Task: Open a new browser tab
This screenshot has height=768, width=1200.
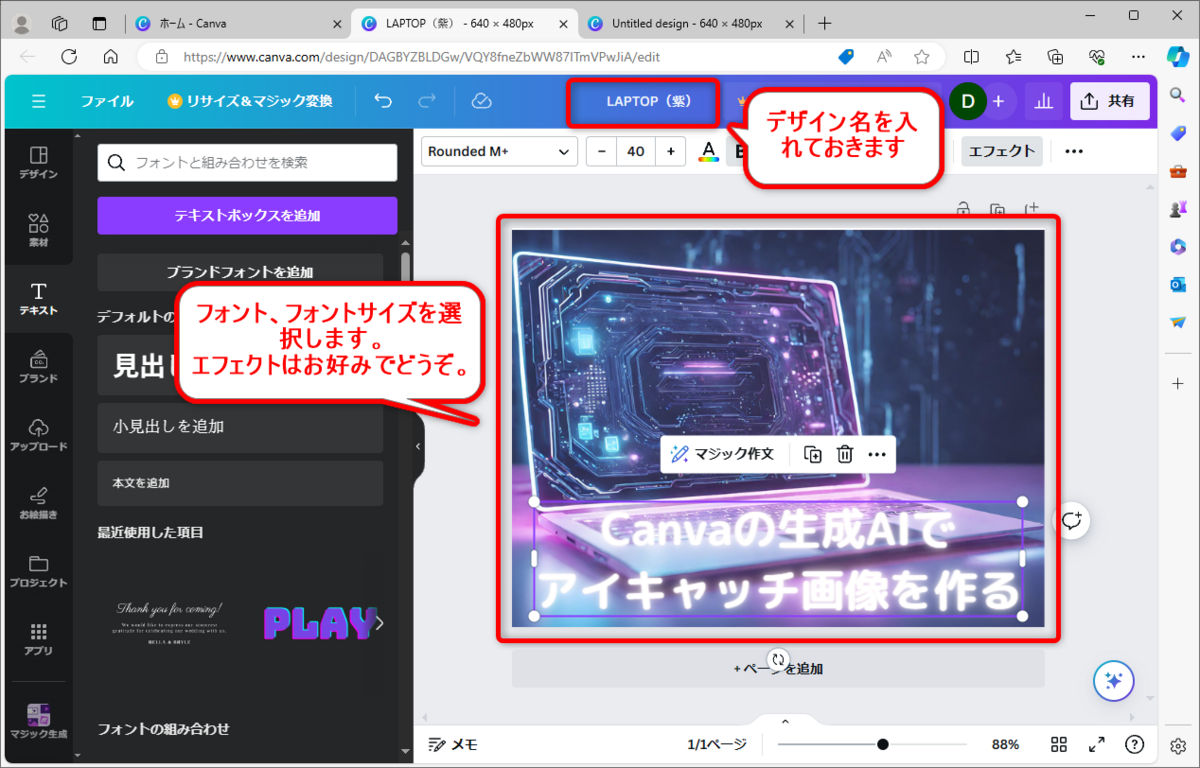Action: (x=825, y=23)
